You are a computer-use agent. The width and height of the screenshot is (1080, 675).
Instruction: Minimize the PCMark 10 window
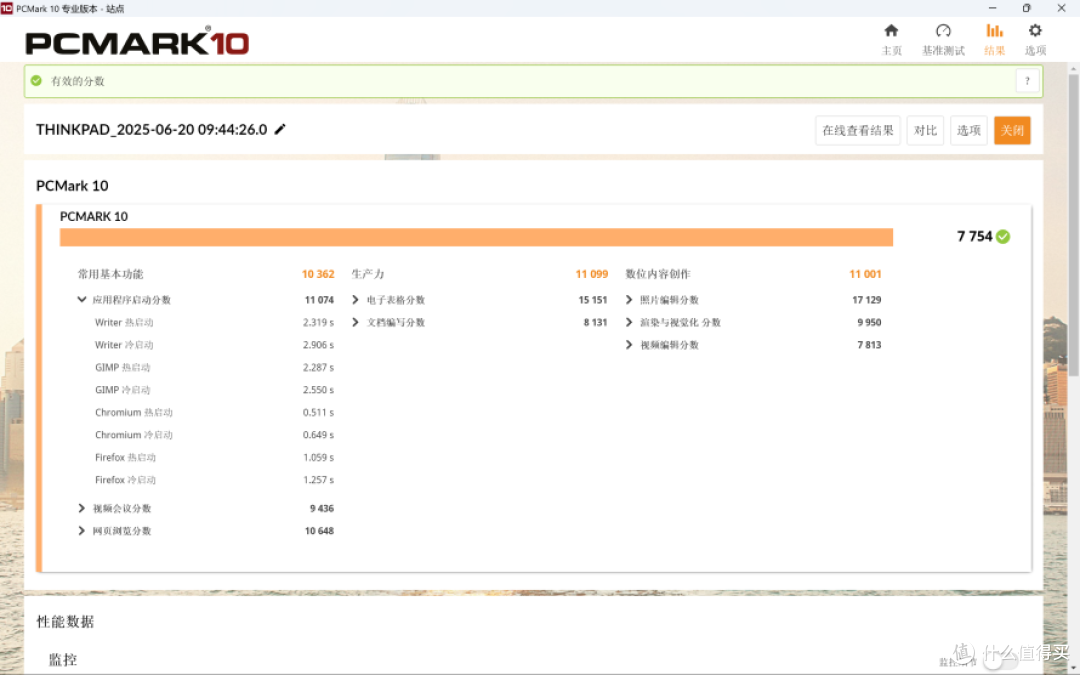[x=993, y=8]
